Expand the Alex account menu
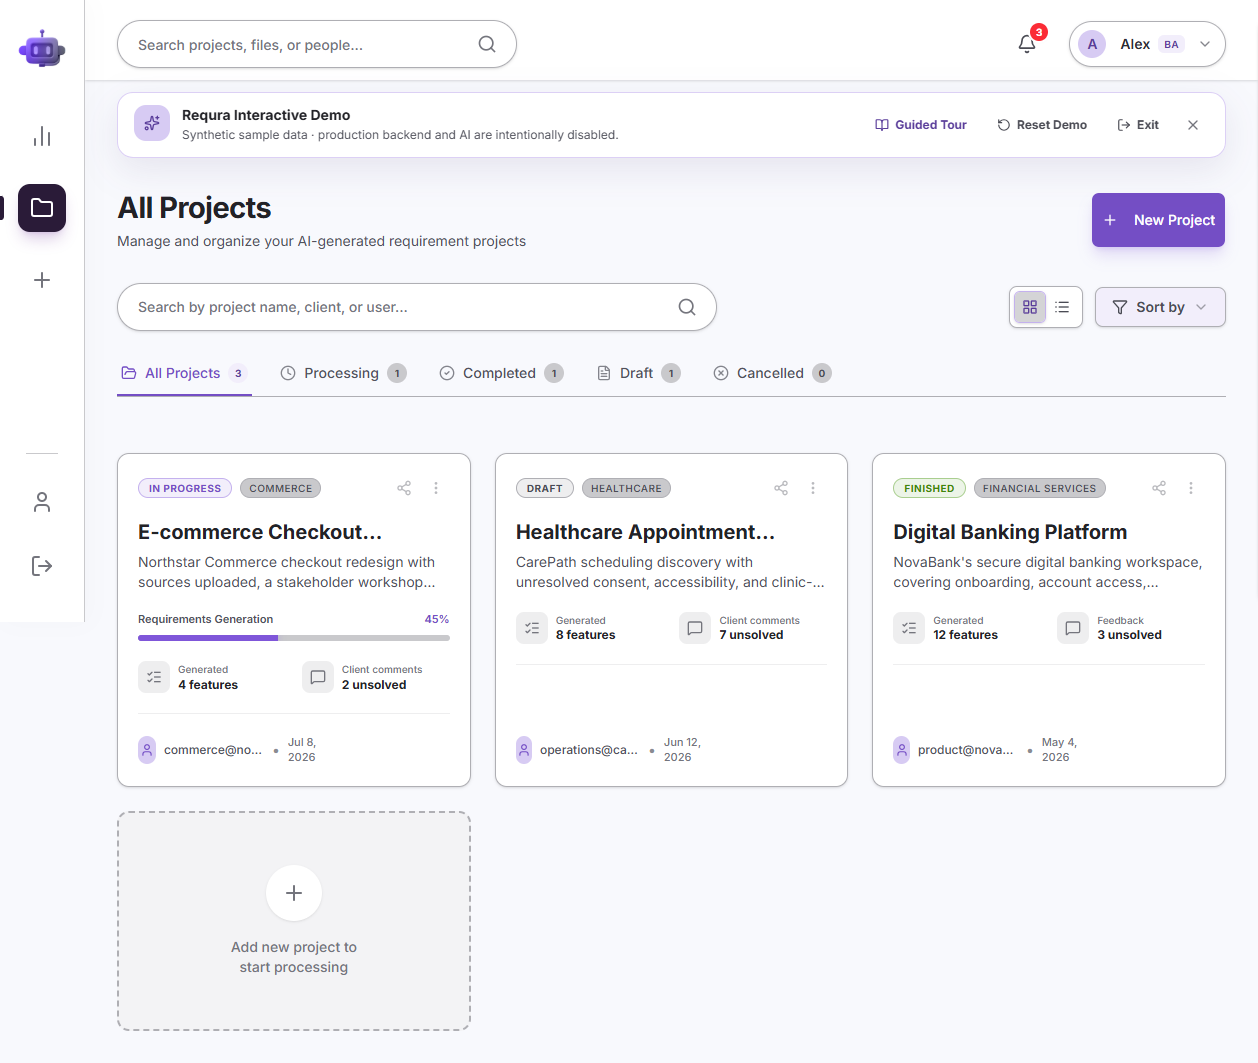1258x1063 pixels. (x=1147, y=44)
